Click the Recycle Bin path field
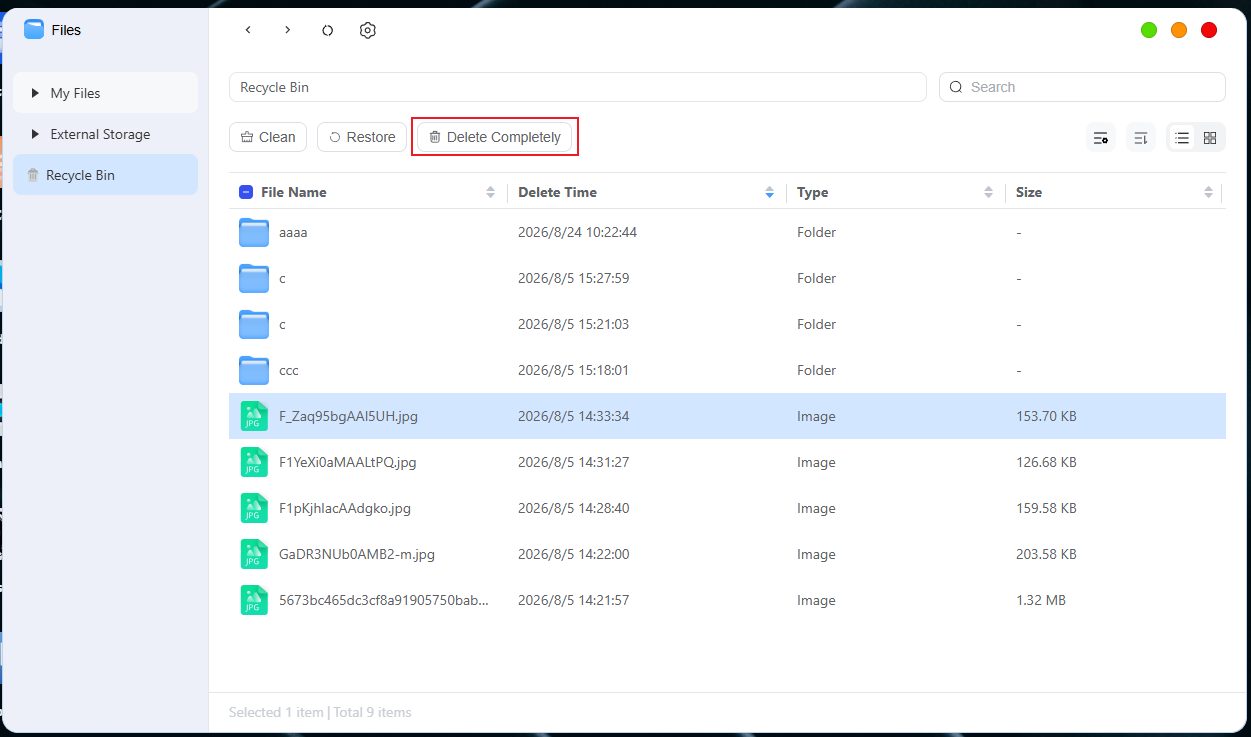The height and width of the screenshot is (737, 1251). (x=578, y=87)
